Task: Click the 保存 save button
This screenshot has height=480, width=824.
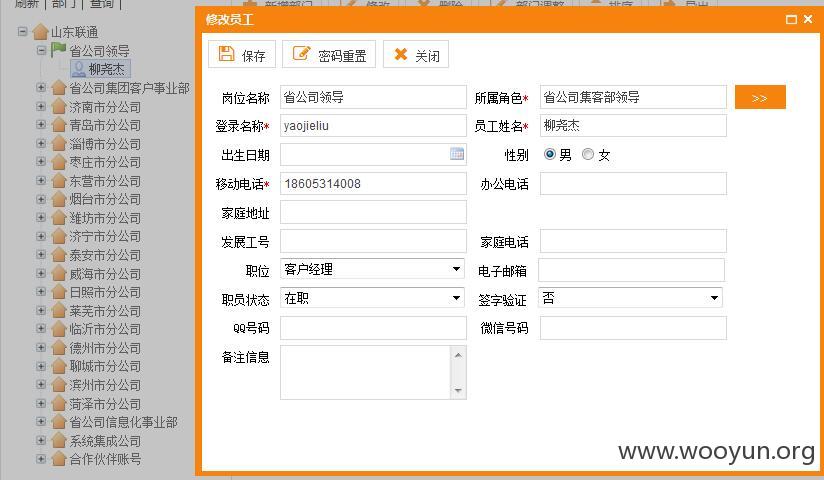Action: tap(242, 54)
